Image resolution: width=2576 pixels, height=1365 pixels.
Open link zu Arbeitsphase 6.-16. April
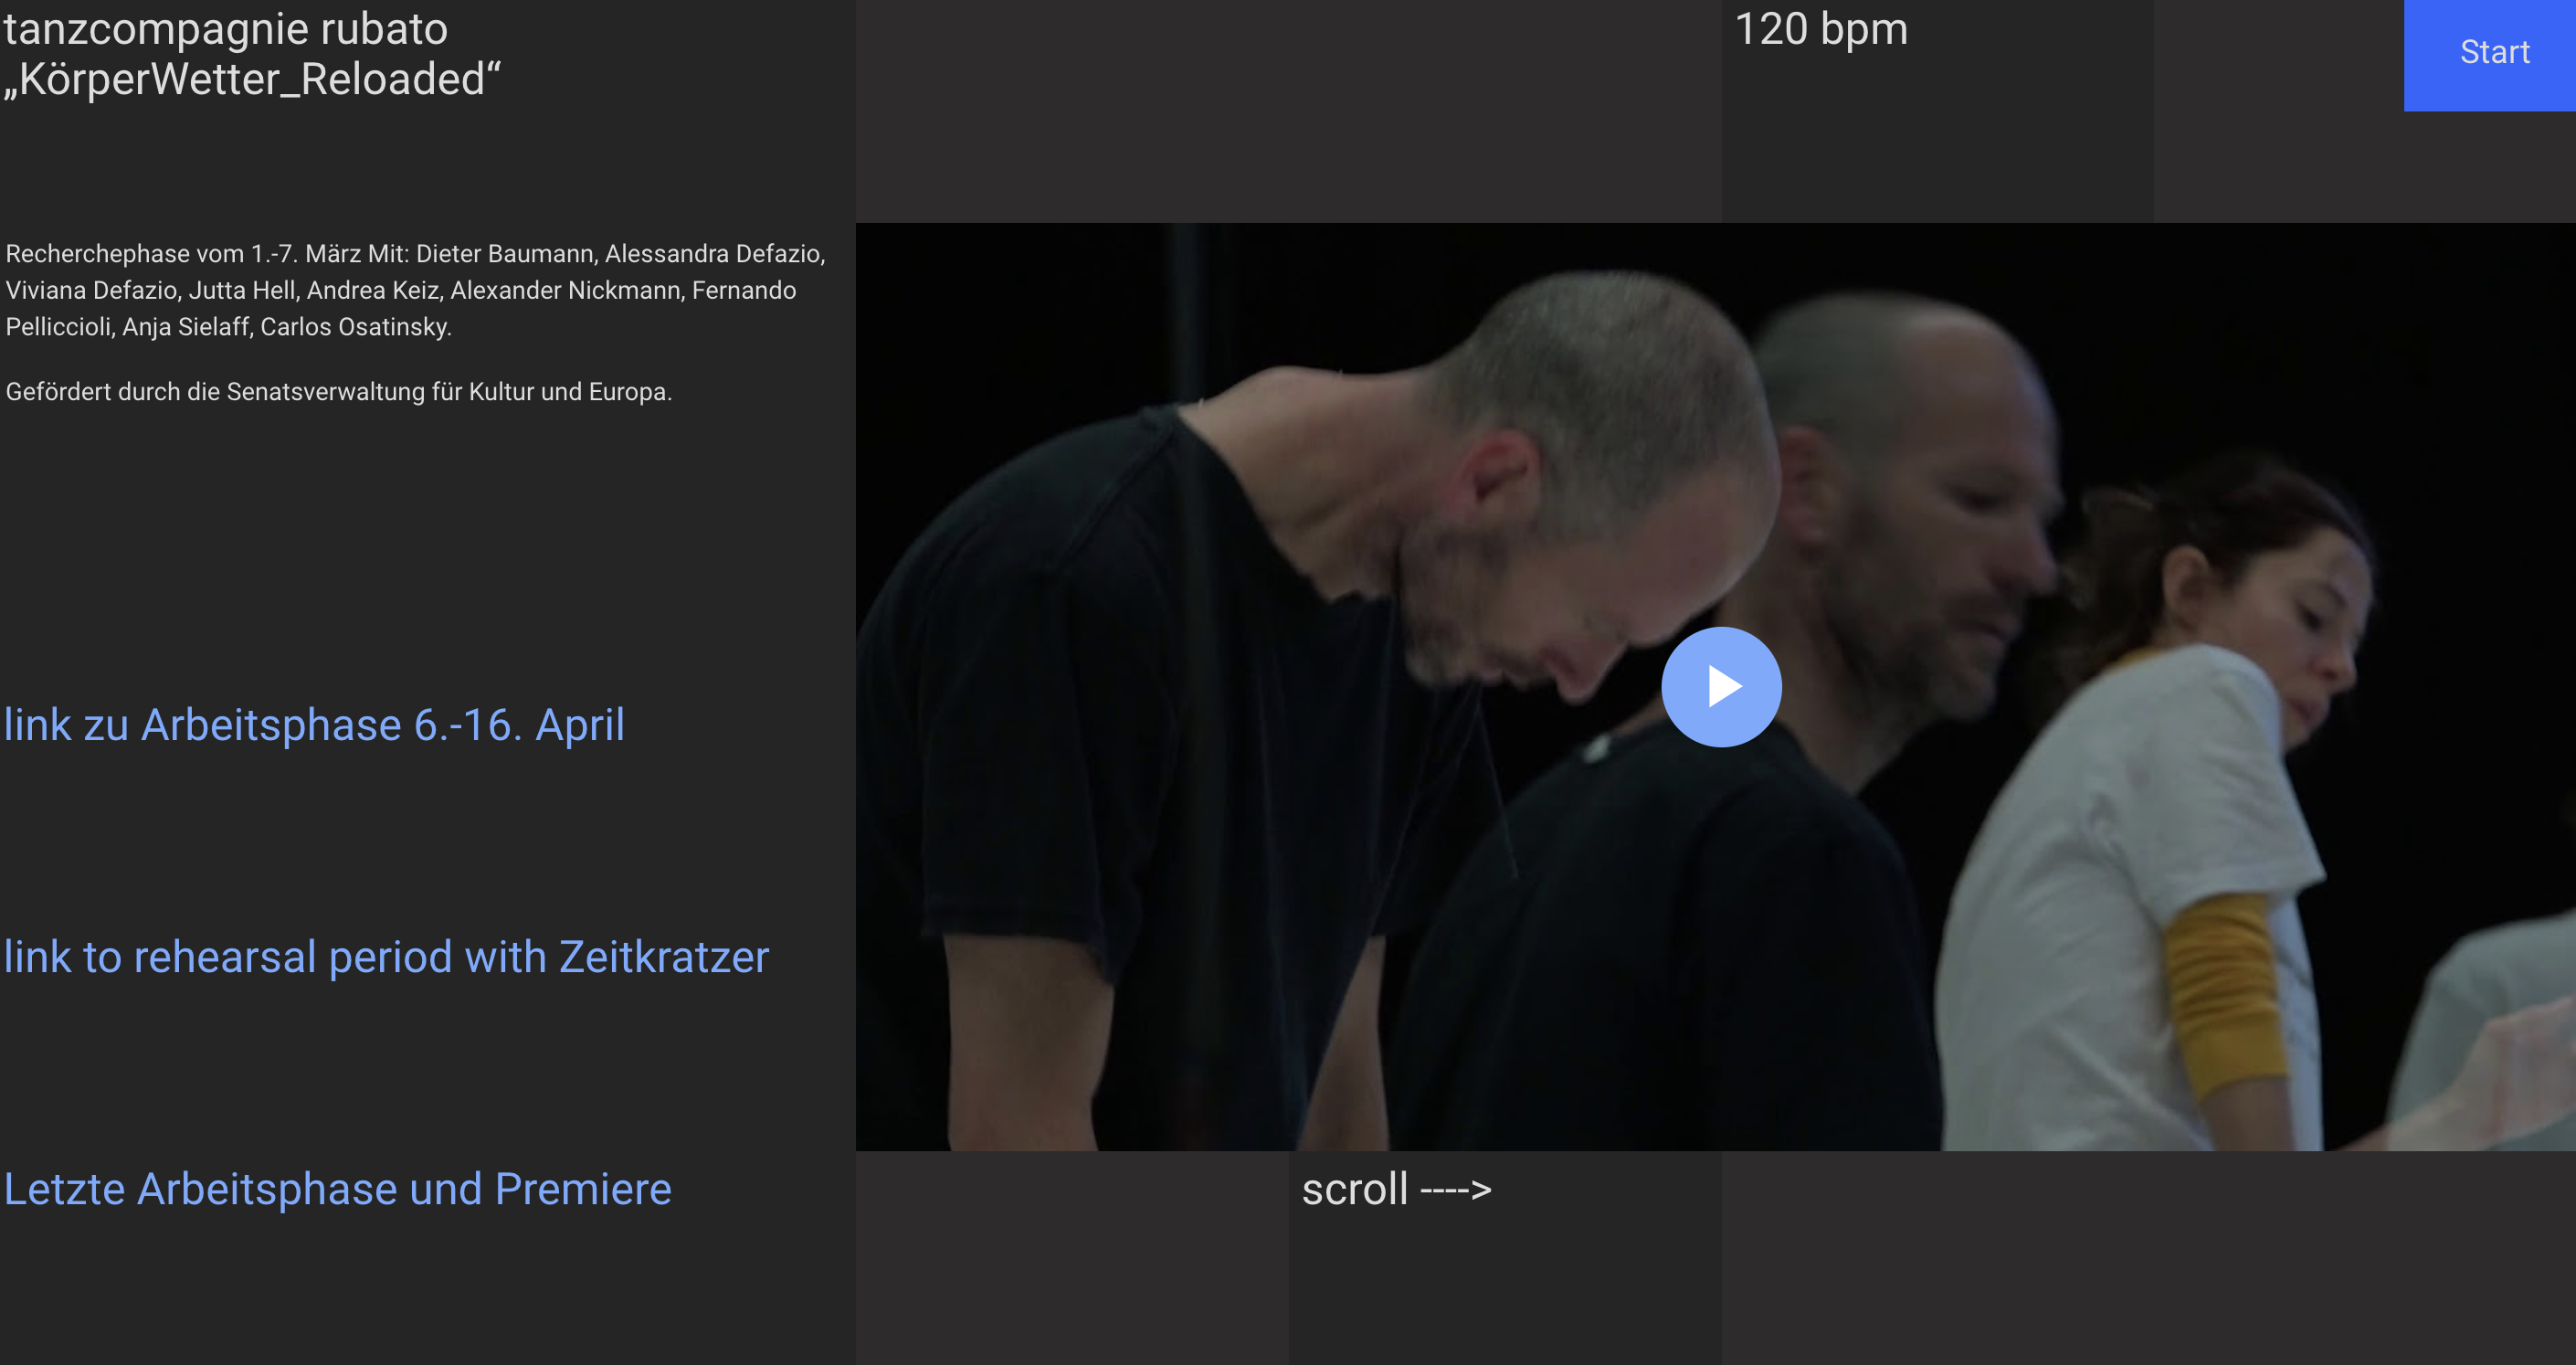[x=314, y=725]
